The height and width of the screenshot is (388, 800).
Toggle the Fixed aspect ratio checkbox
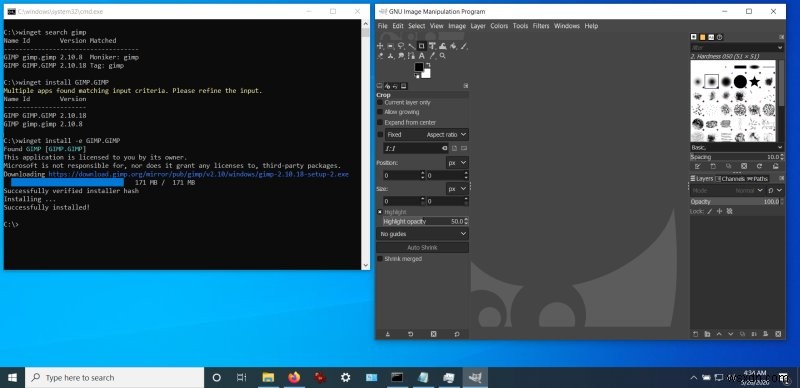pos(380,135)
